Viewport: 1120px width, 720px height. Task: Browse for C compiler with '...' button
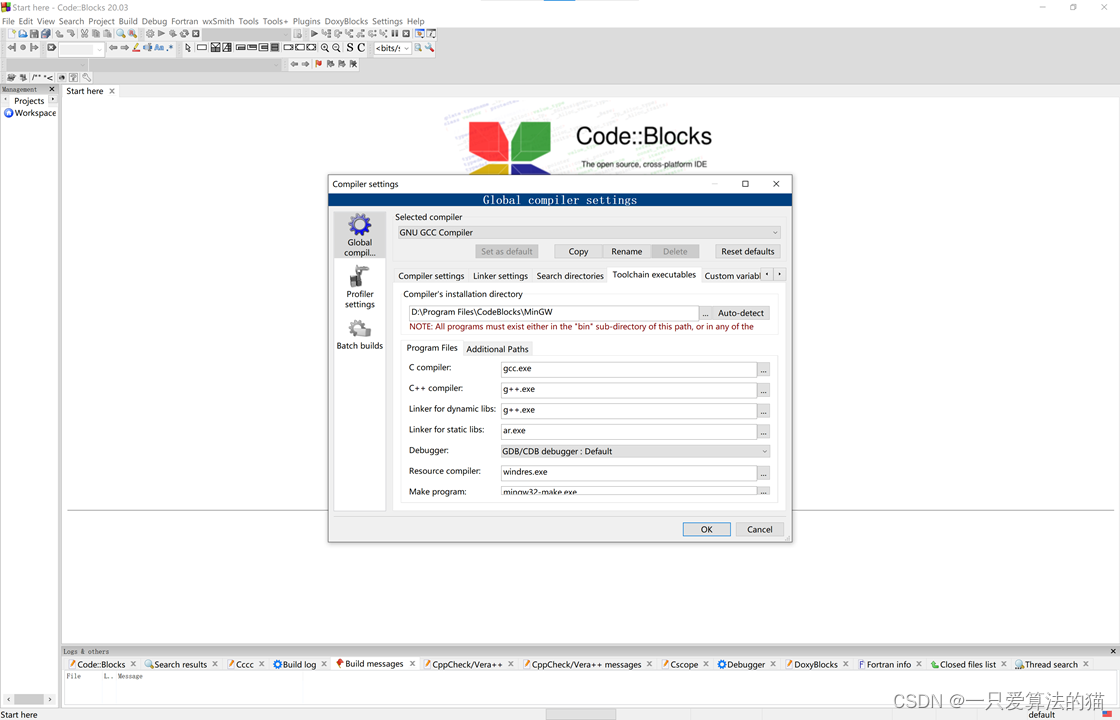pyautogui.click(x=764, y=370)
